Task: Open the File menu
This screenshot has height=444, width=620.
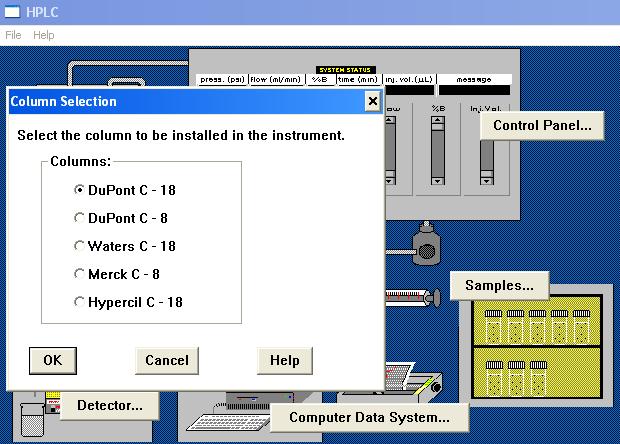Action: click(x=13, y=35)
